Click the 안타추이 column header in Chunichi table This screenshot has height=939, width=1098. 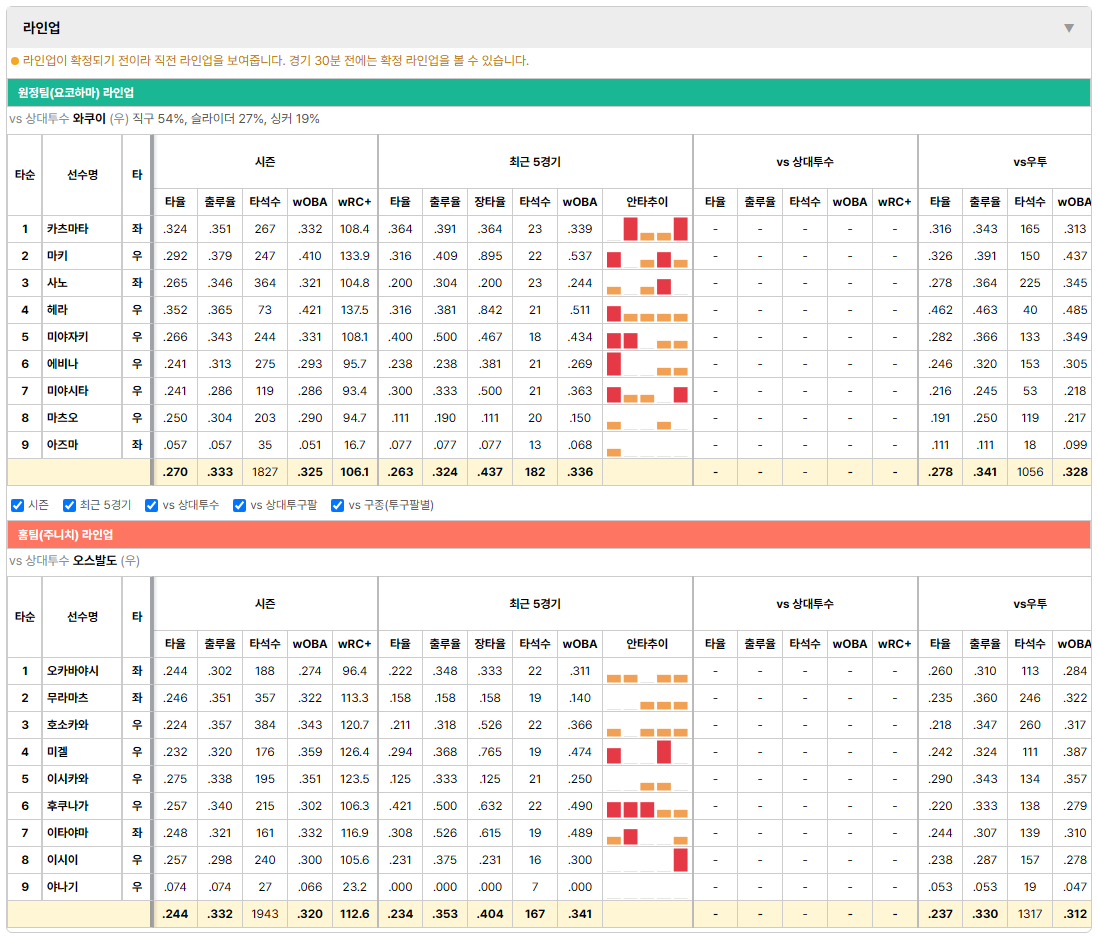click(647, 644)
